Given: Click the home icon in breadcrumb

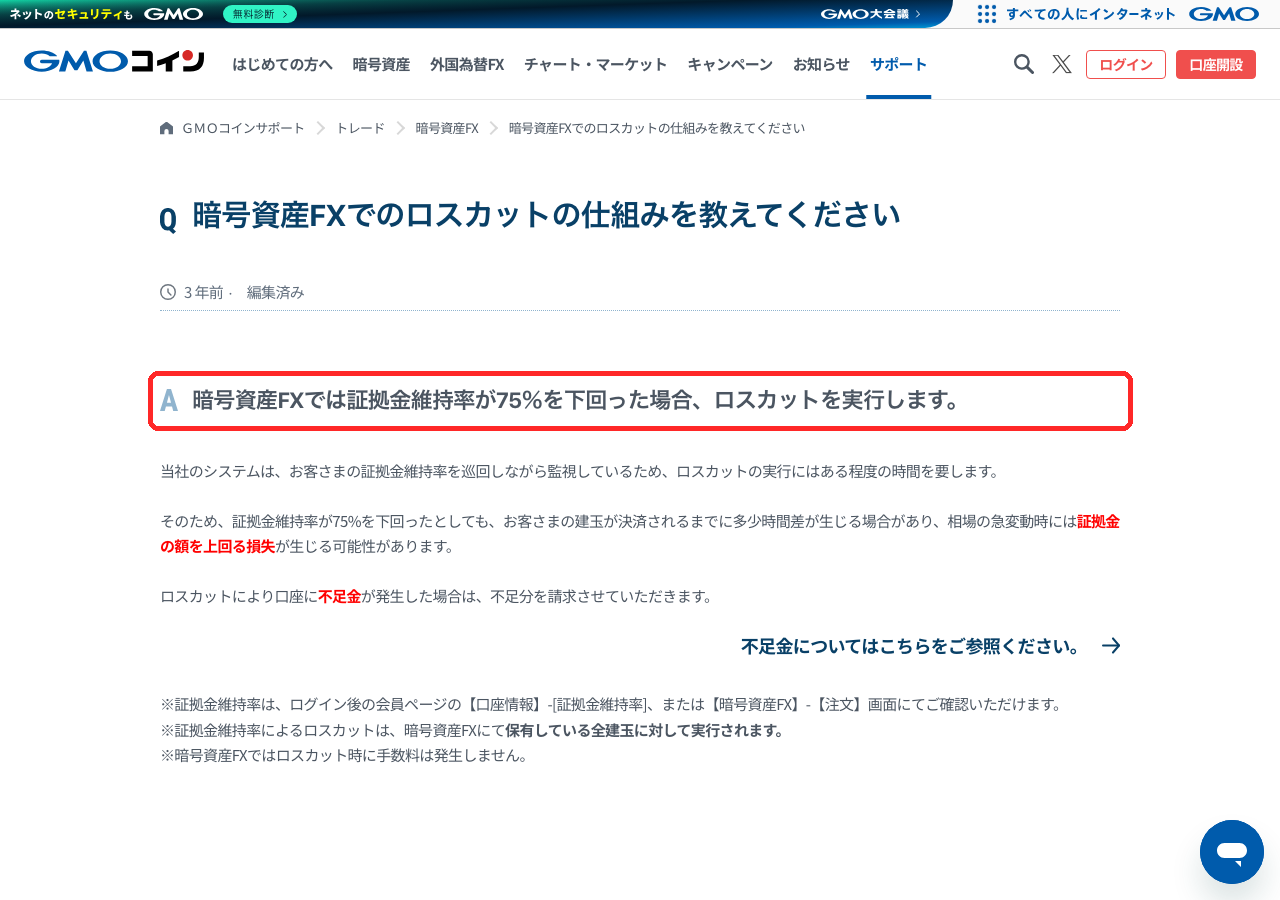Looking at the screenshot, I should click(x=167, y=128).
